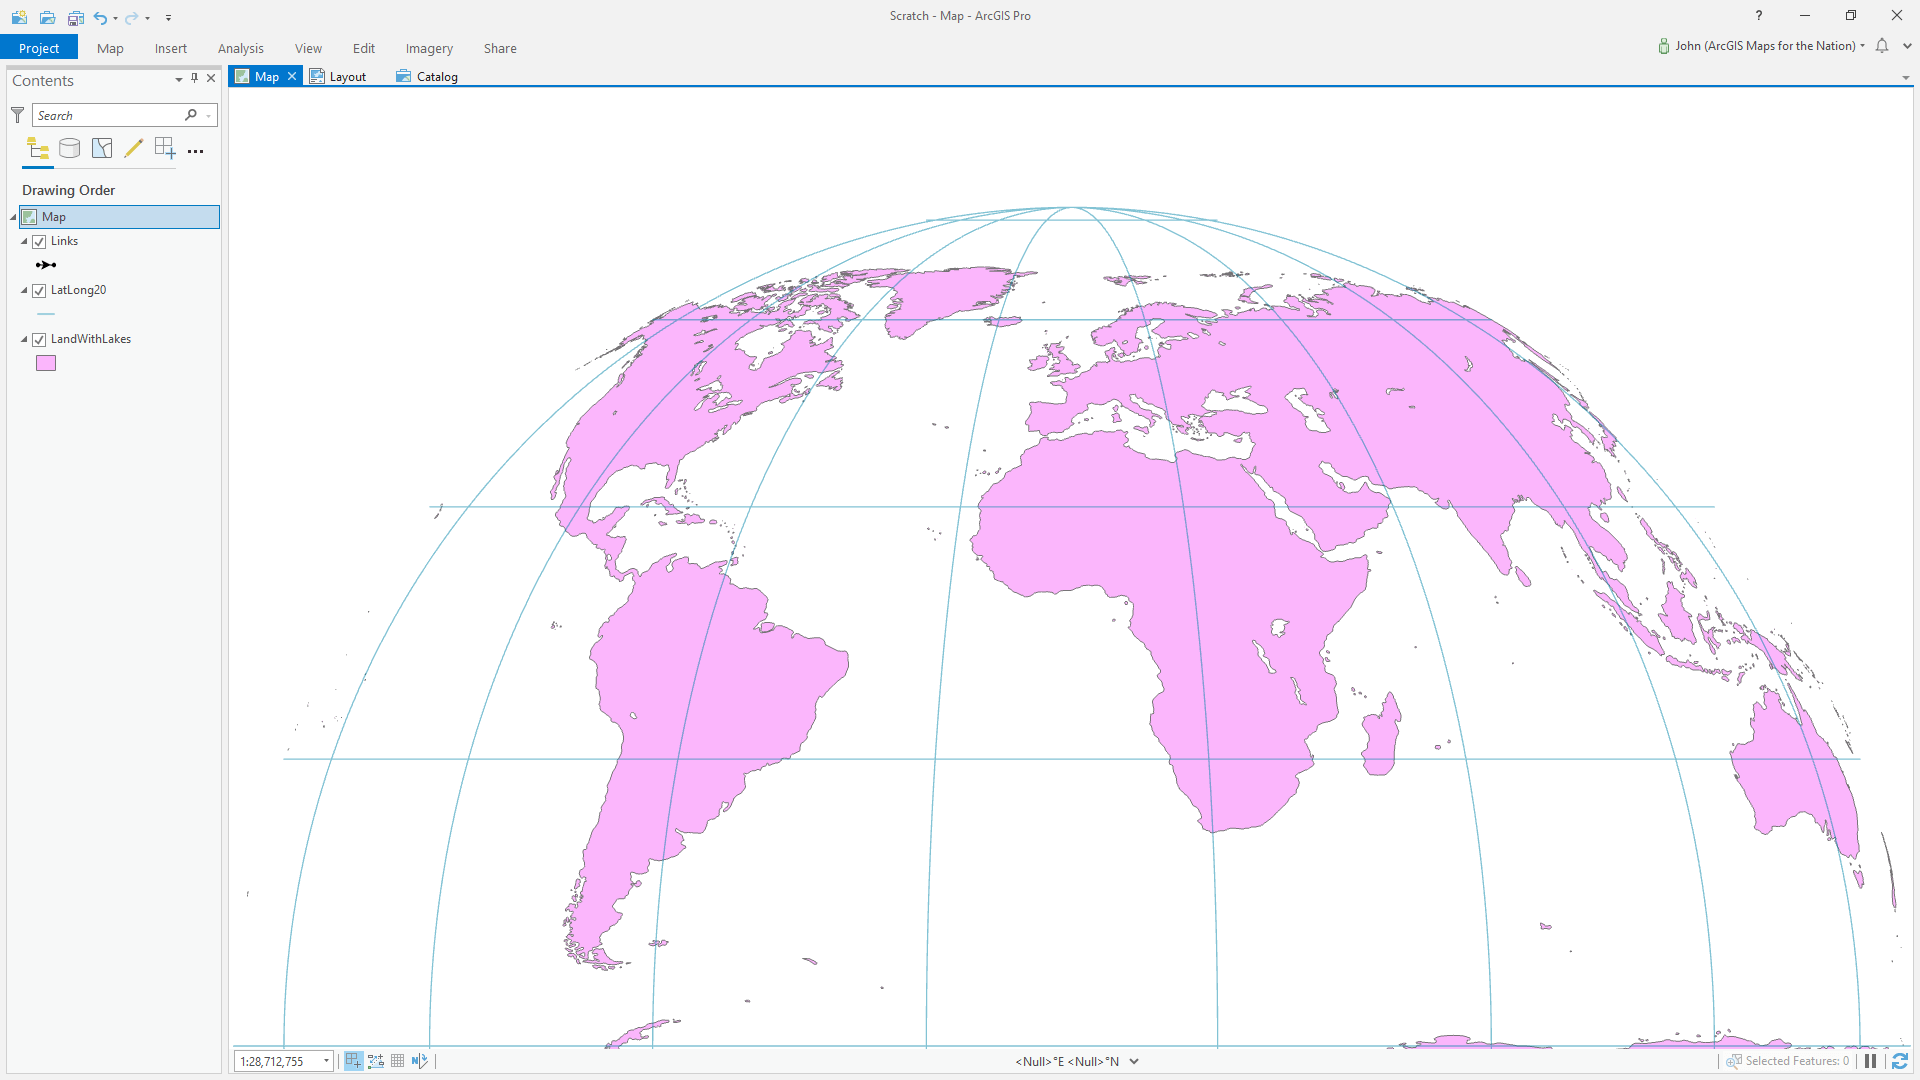Open the Analysis ribbon tab

[x=240, y=48]
